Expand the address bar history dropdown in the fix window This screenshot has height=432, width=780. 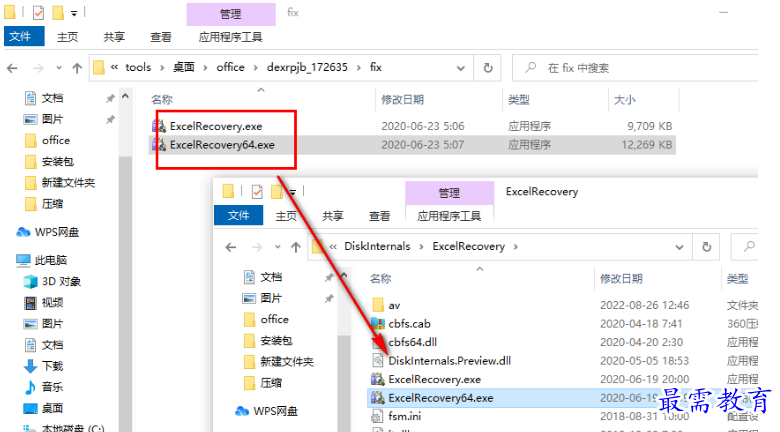[461, 68]
